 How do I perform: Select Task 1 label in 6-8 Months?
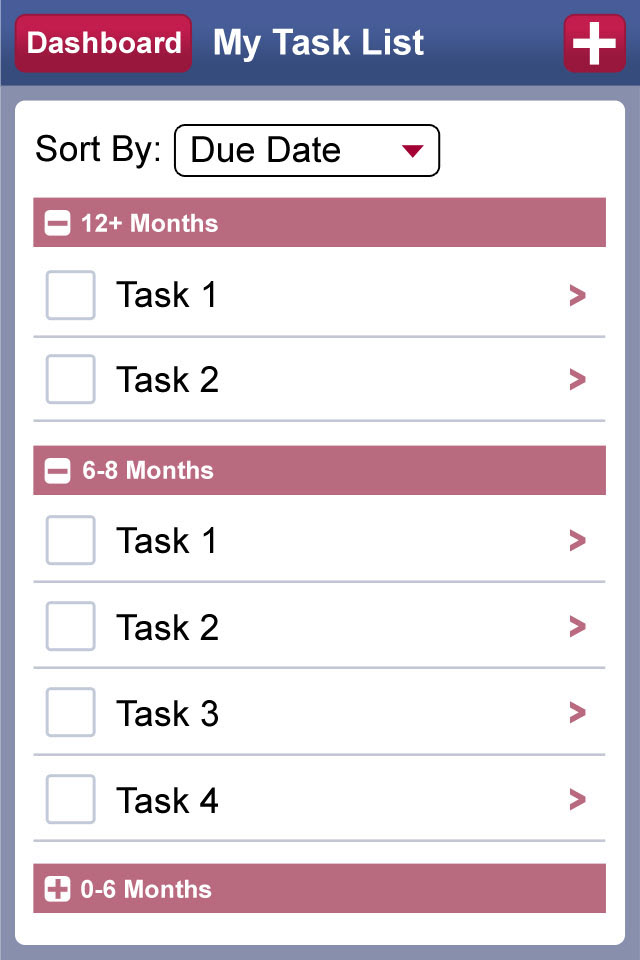[166, 541]
